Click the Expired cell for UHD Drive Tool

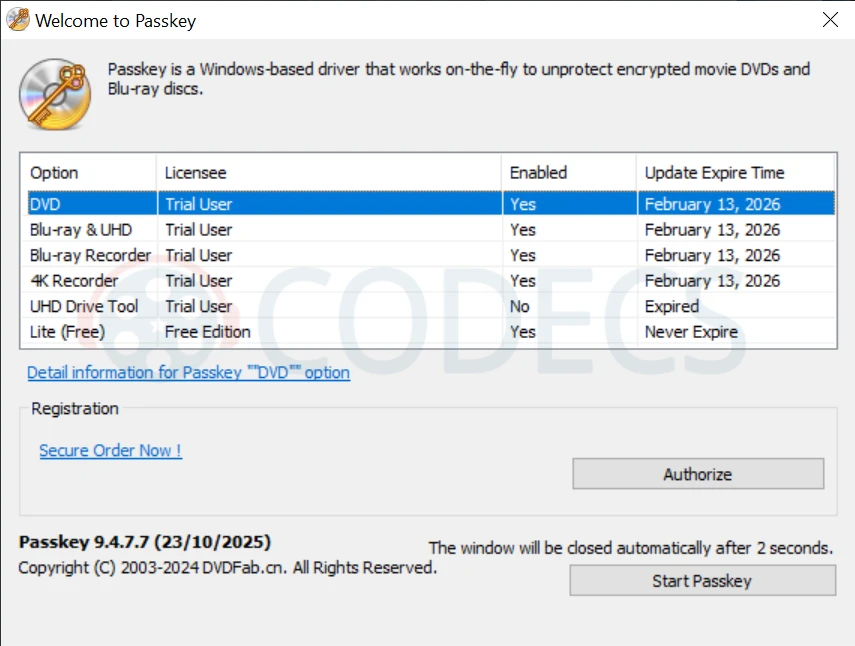click(671, 306)
